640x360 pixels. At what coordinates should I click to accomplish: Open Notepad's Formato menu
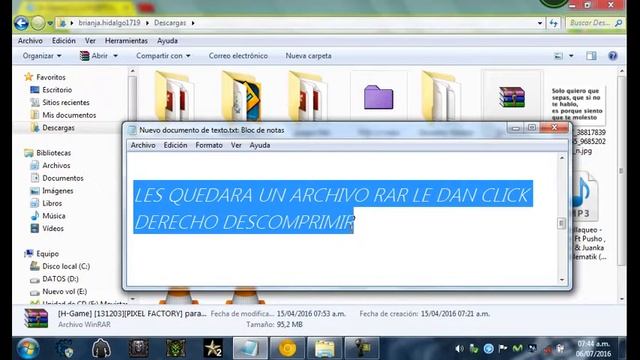[209, 145]
